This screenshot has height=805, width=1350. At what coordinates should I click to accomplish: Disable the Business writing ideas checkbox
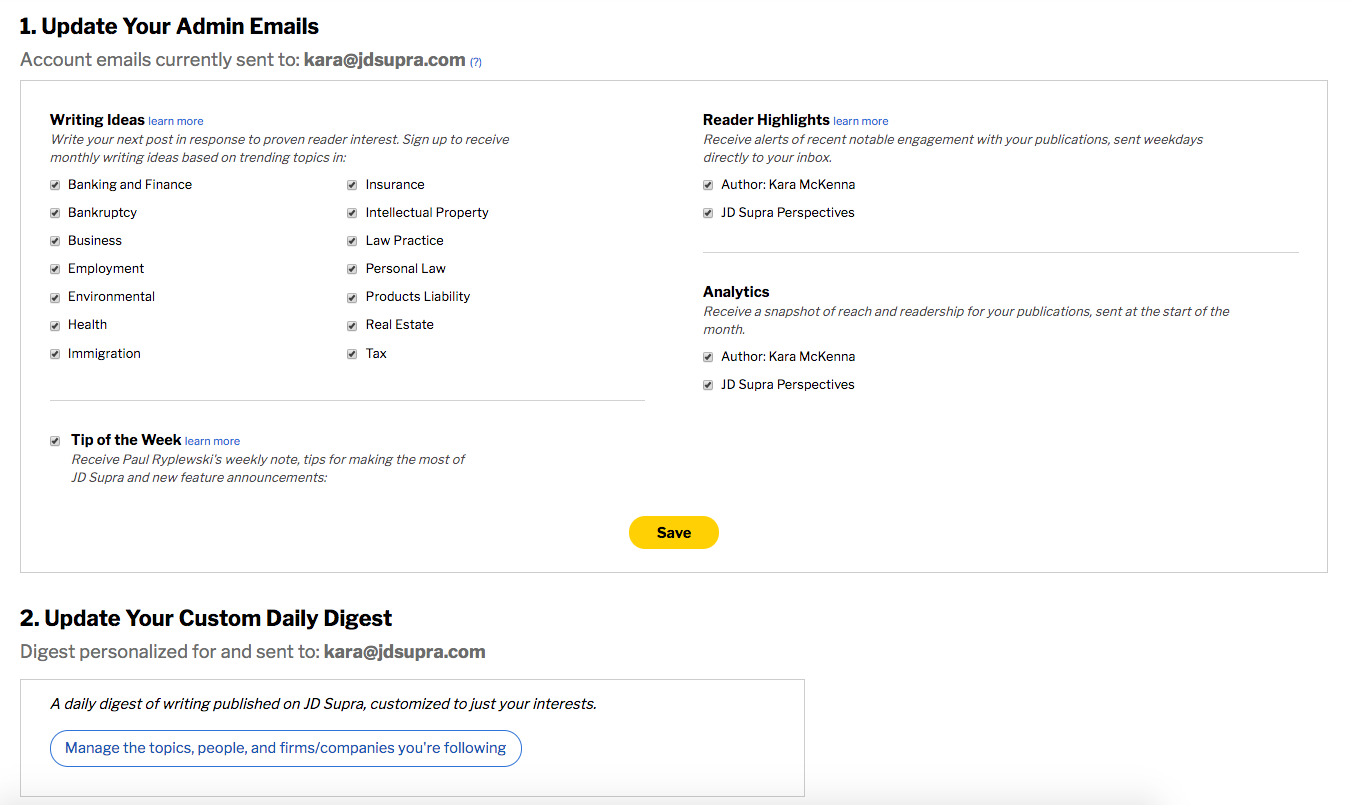[55, 241]
